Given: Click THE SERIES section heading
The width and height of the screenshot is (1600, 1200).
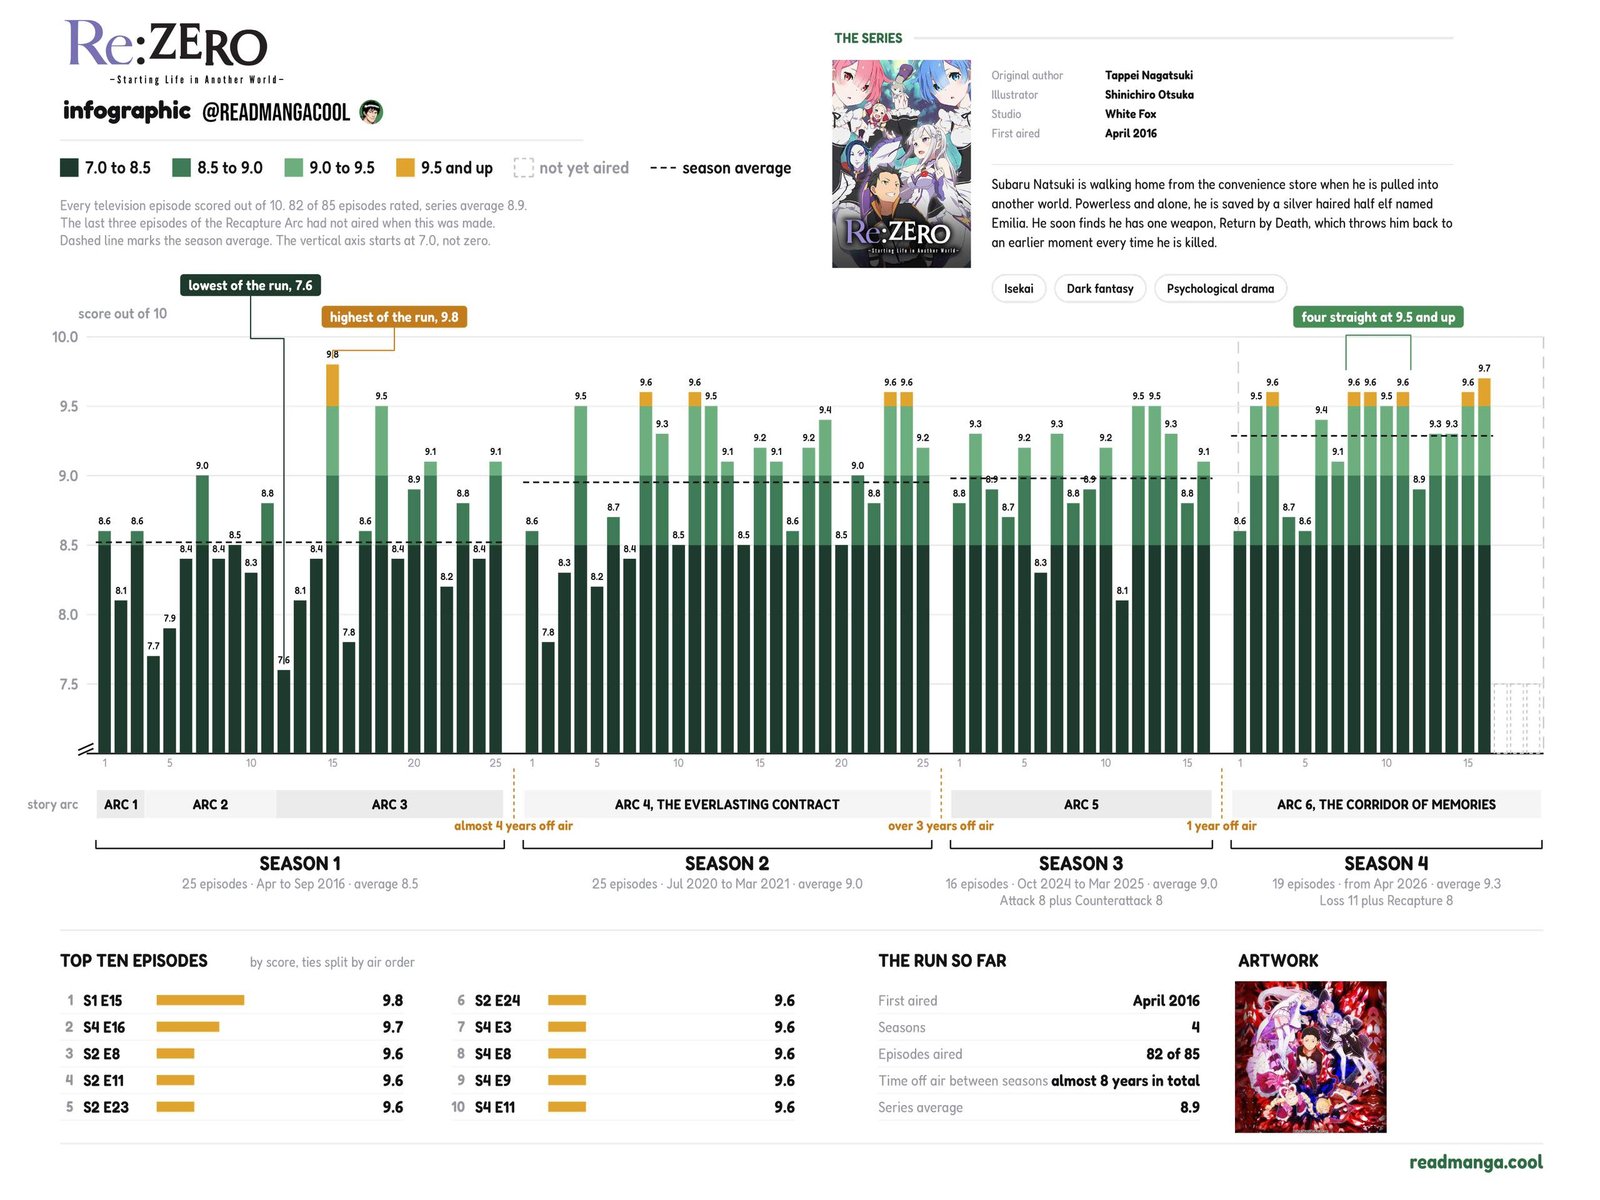Looking at the screenshot, I should 868,38.
